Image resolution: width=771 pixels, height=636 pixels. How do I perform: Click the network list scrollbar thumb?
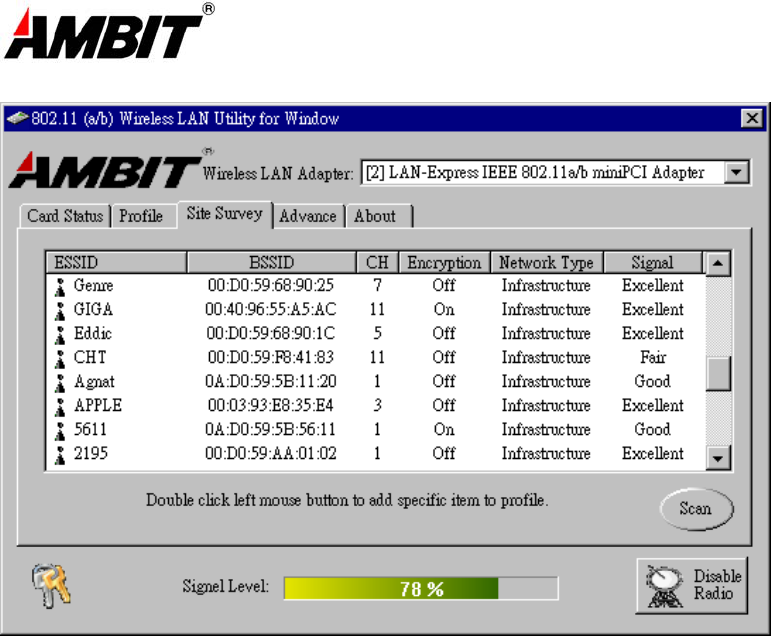(x=718, y=373)
